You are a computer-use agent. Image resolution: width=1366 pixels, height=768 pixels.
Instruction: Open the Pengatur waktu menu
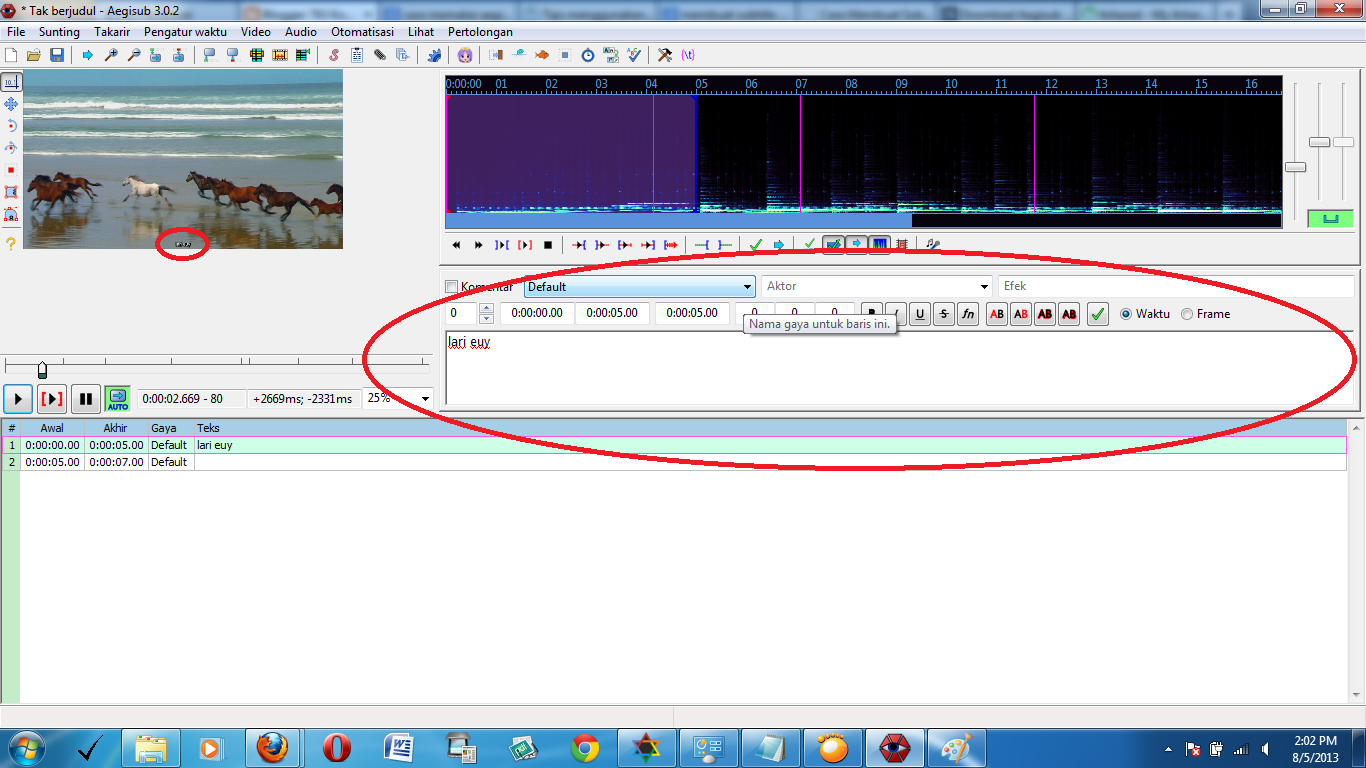(185, 32)
